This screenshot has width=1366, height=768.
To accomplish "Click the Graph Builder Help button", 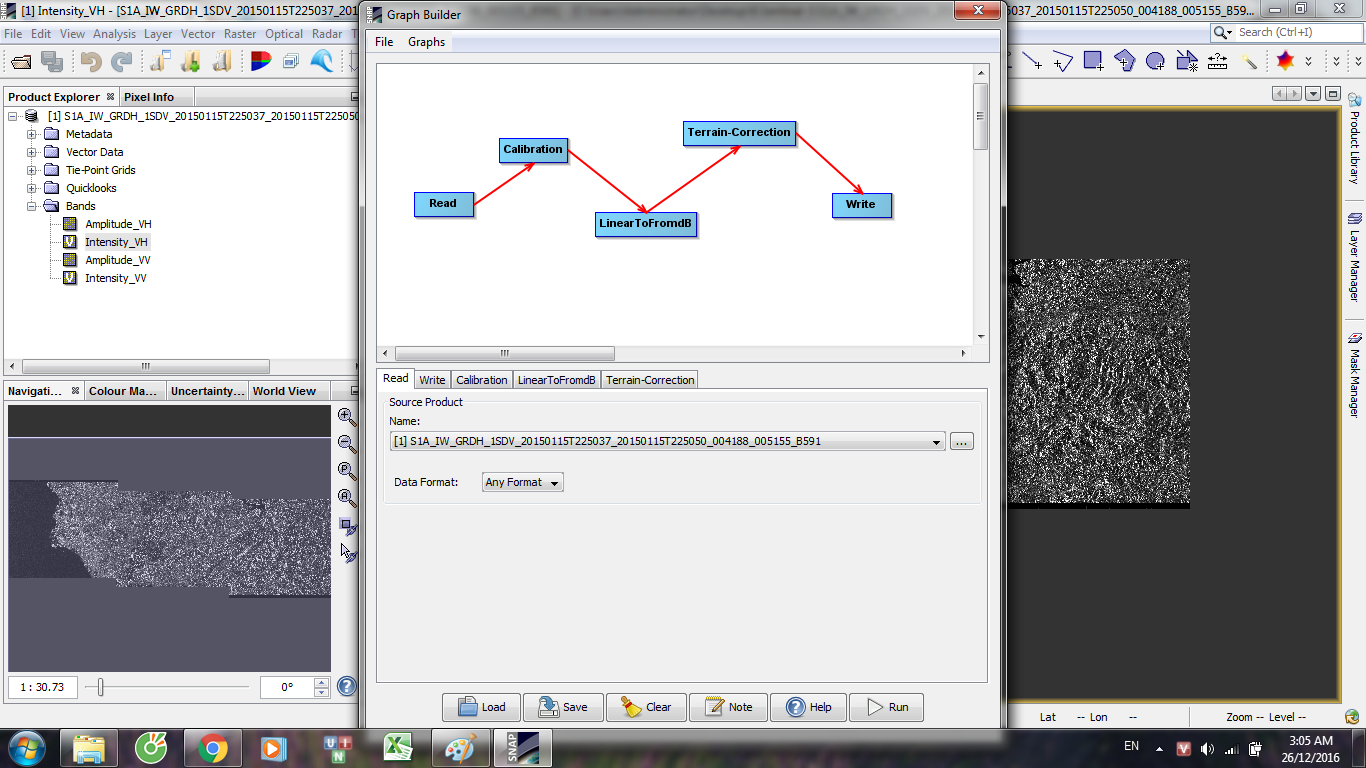I will point(808,707).
